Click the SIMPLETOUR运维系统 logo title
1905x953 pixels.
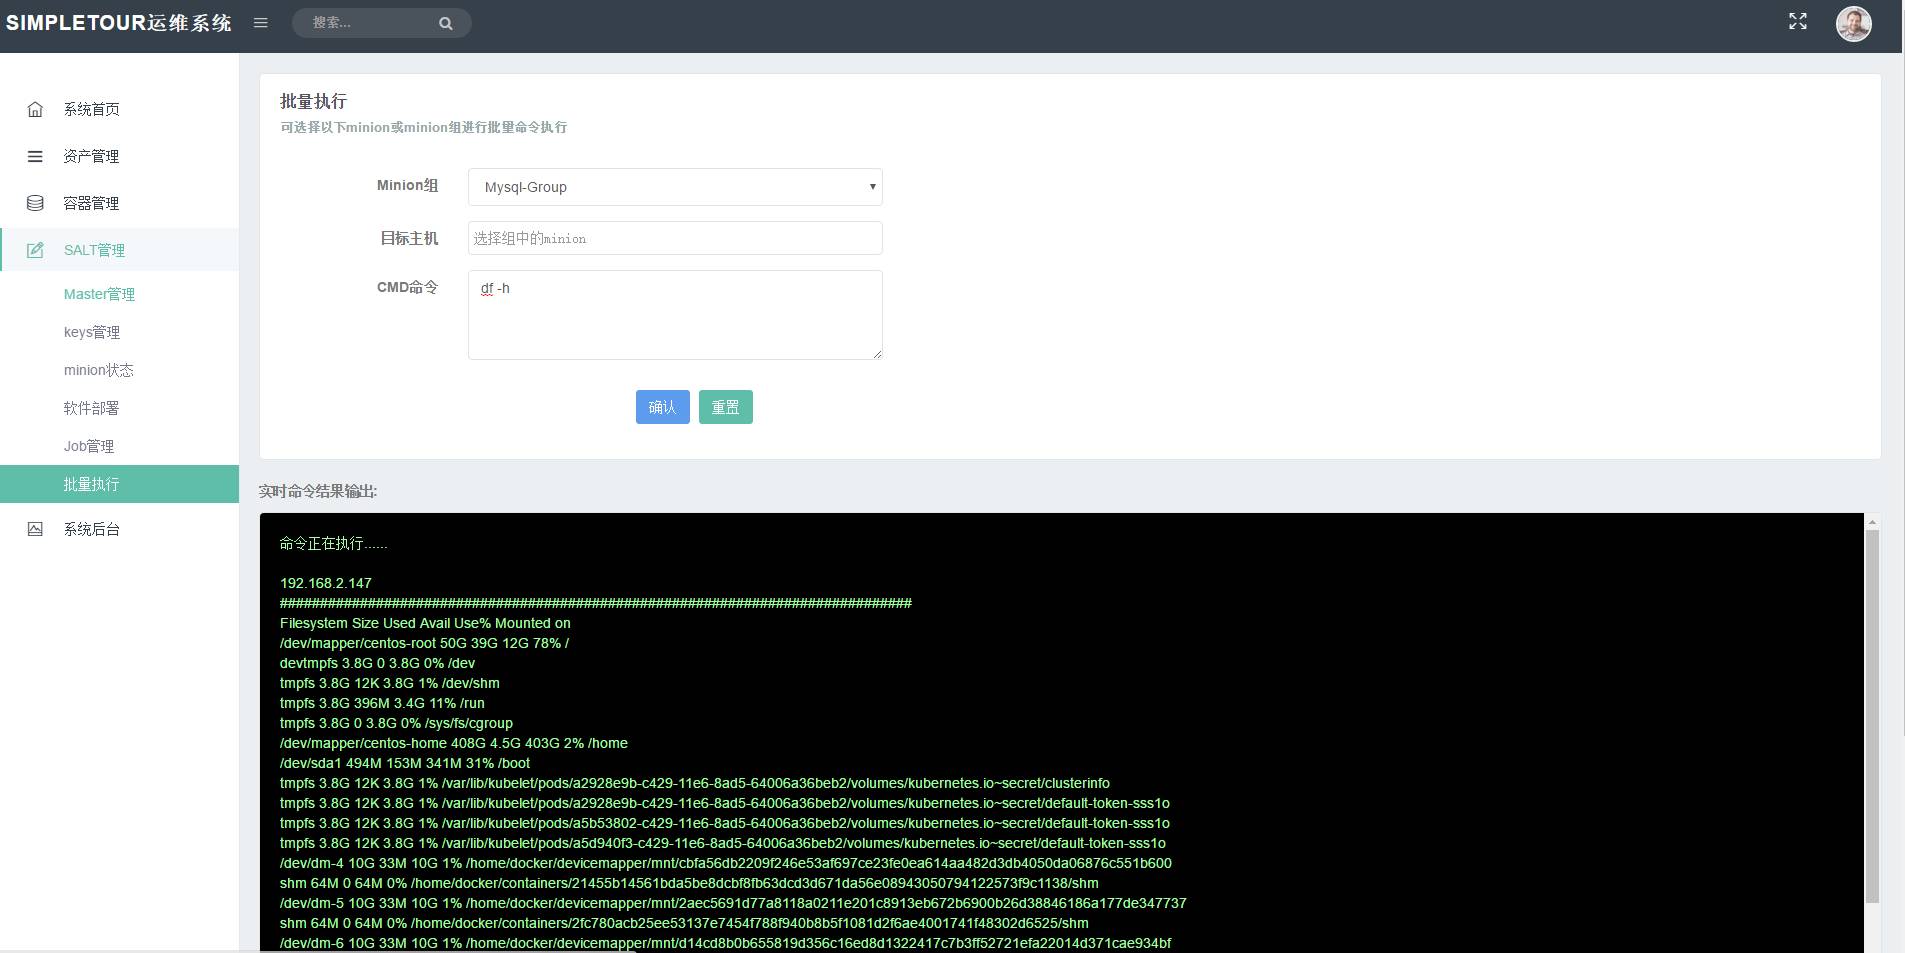coord(119,23)
